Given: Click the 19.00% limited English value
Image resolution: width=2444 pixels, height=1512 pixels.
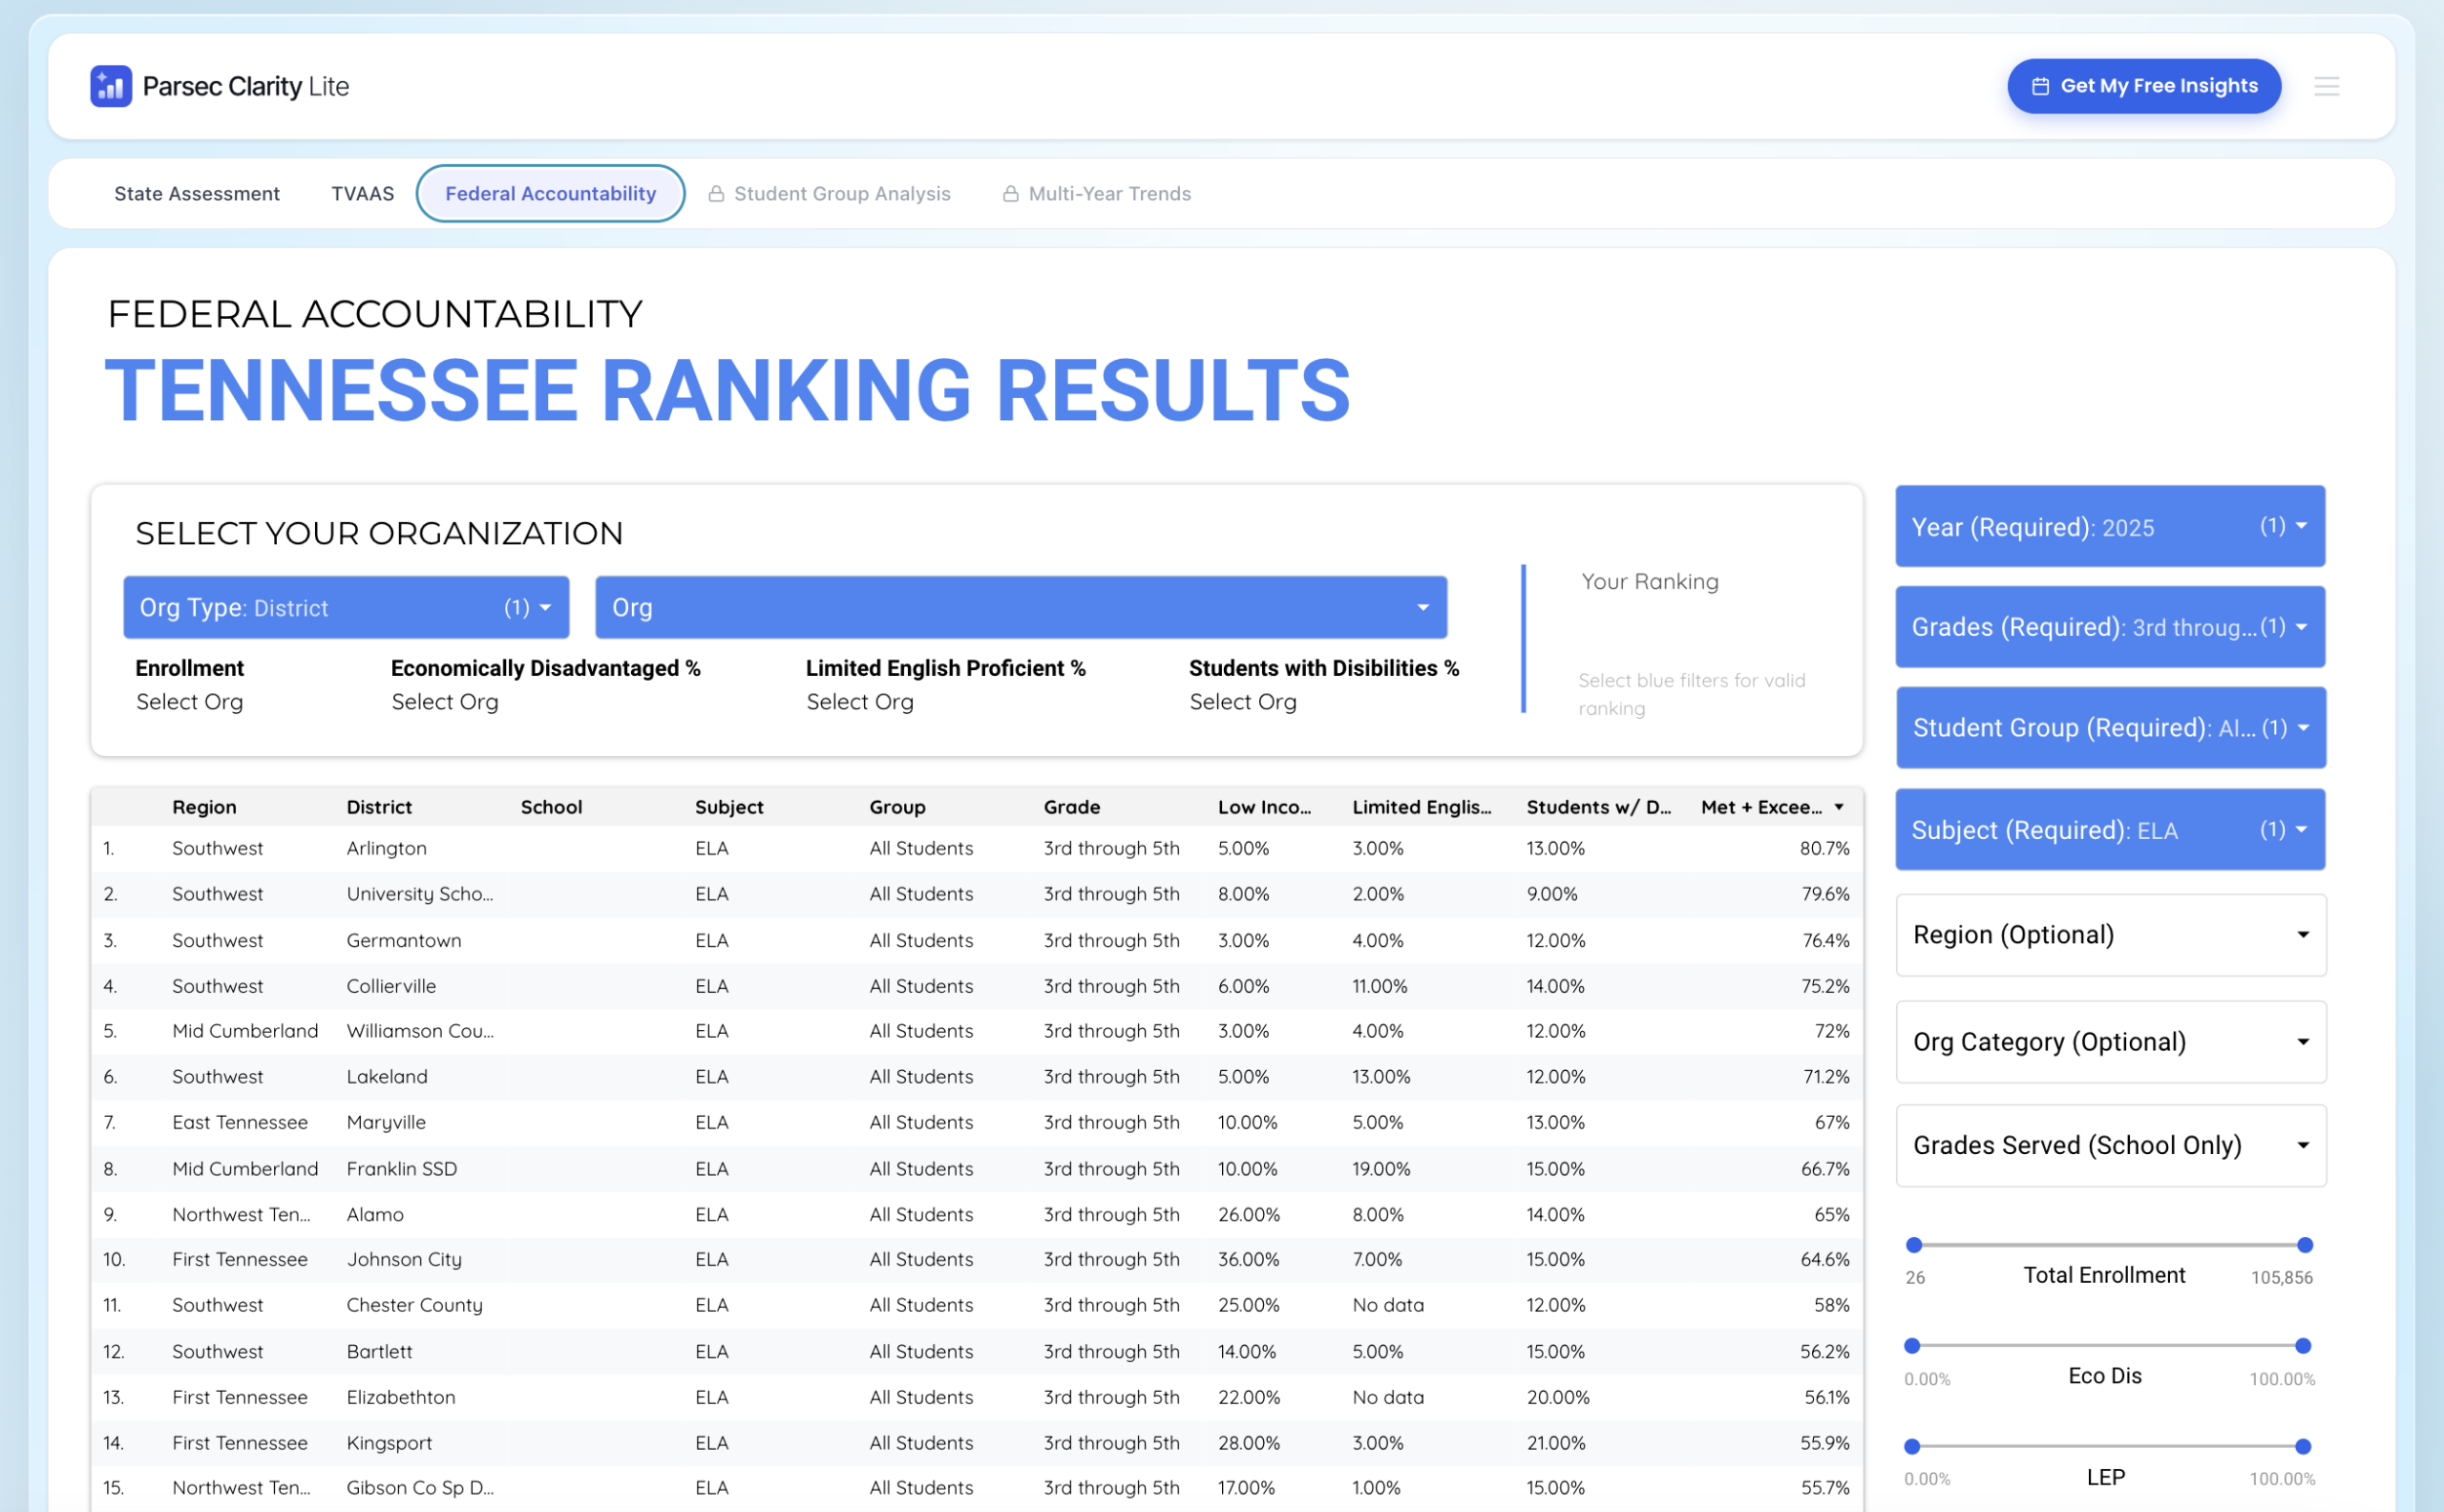Looking at the screenshot, I should point(1381,1169).
